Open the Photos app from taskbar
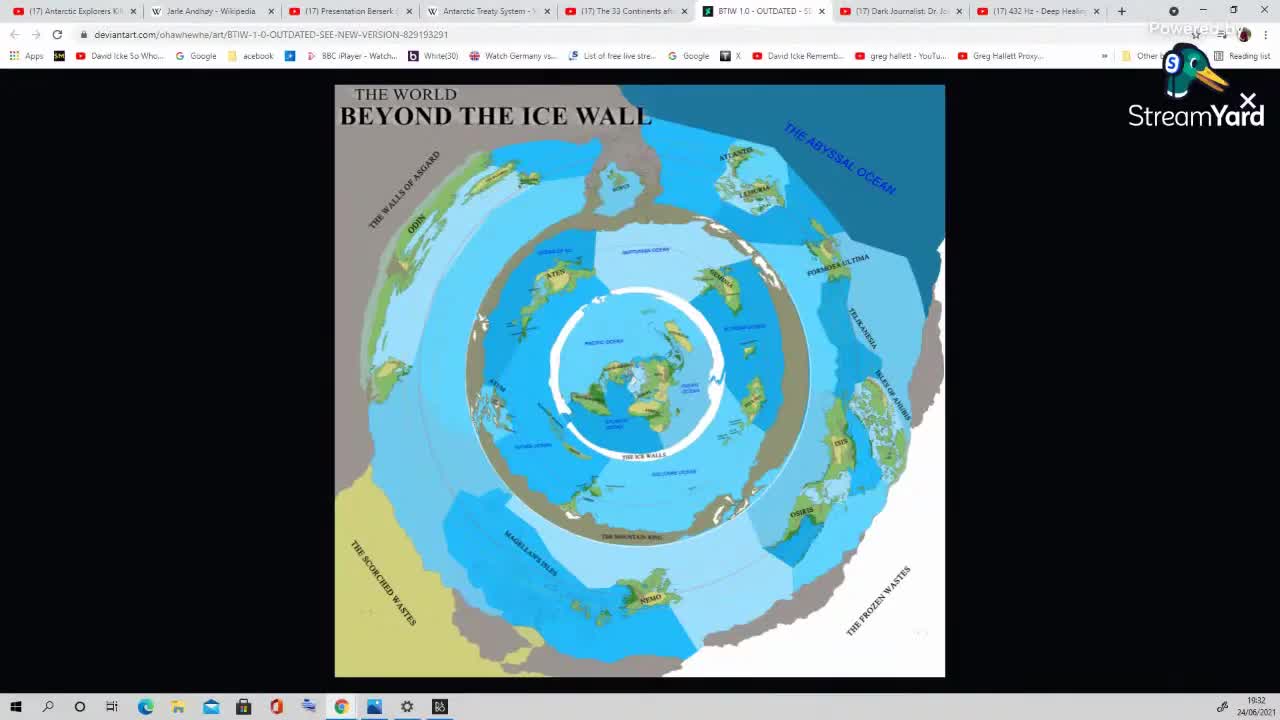This screenshot has width=1280, height=720. (x=374, y=707)
